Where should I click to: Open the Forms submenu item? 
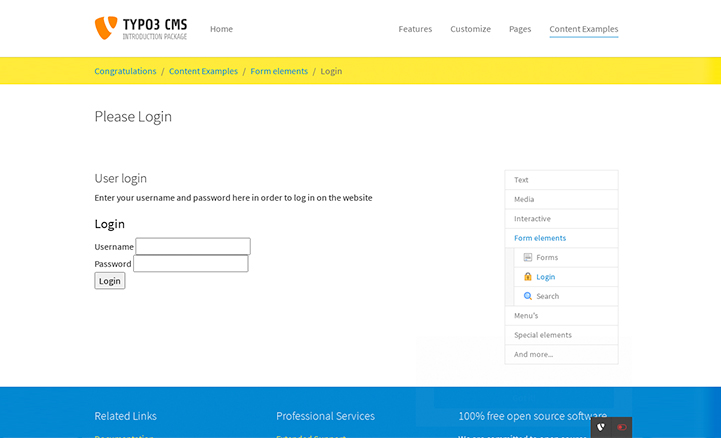566,257
